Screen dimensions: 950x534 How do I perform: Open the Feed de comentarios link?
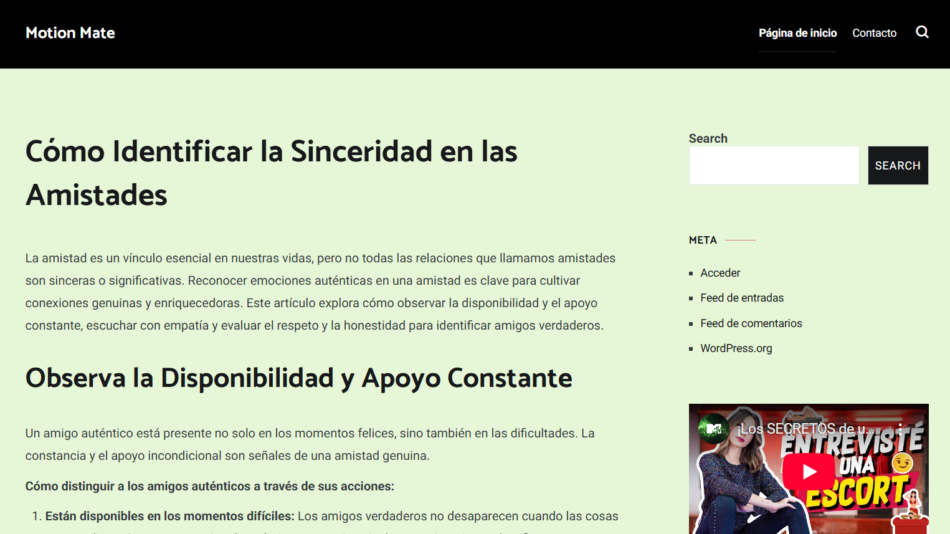coord(750,323)
